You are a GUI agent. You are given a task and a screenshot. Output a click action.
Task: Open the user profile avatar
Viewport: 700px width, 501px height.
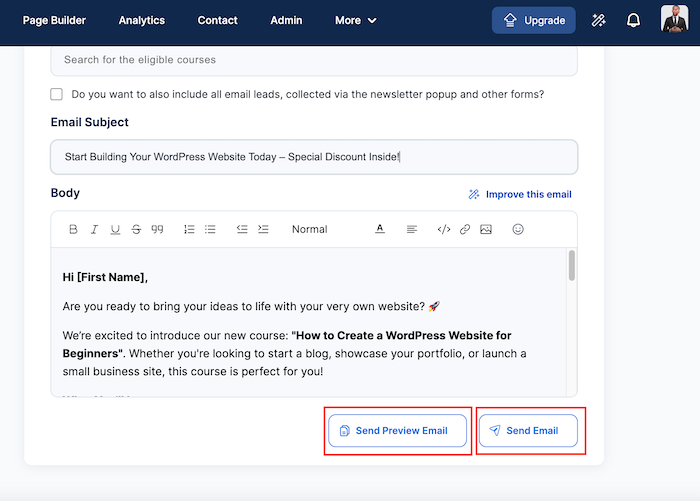[x=675, y=19]
